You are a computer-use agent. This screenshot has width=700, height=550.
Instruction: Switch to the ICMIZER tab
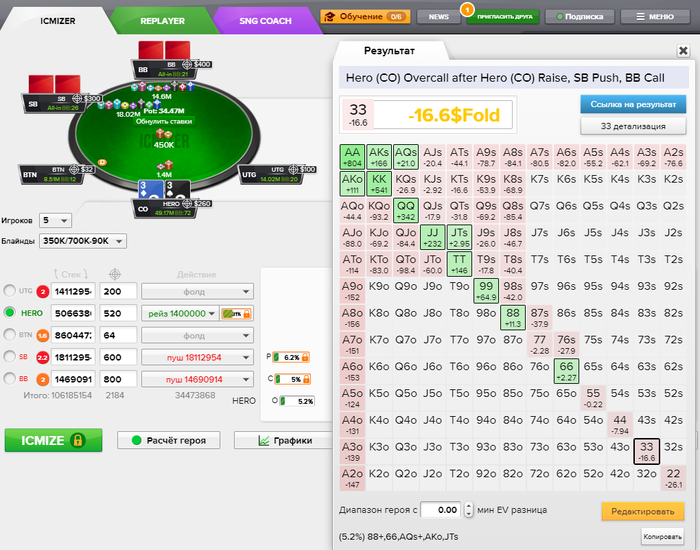pyautogui.click(x=58, y=21)
